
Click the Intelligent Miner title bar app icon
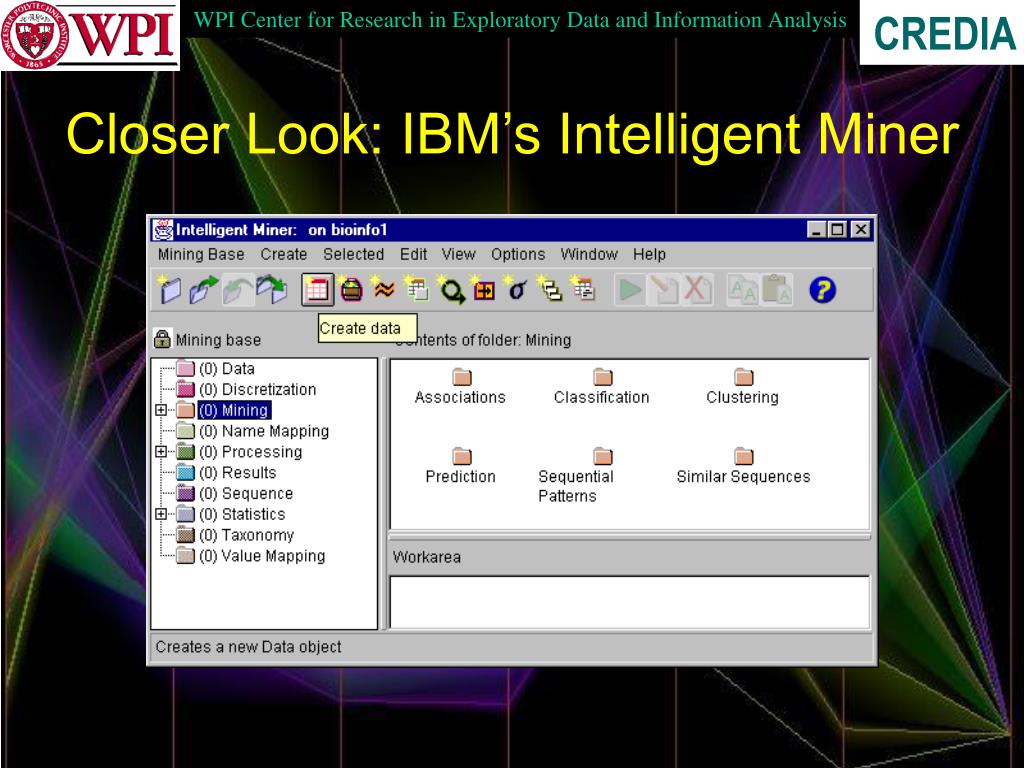tap(163, 230)
